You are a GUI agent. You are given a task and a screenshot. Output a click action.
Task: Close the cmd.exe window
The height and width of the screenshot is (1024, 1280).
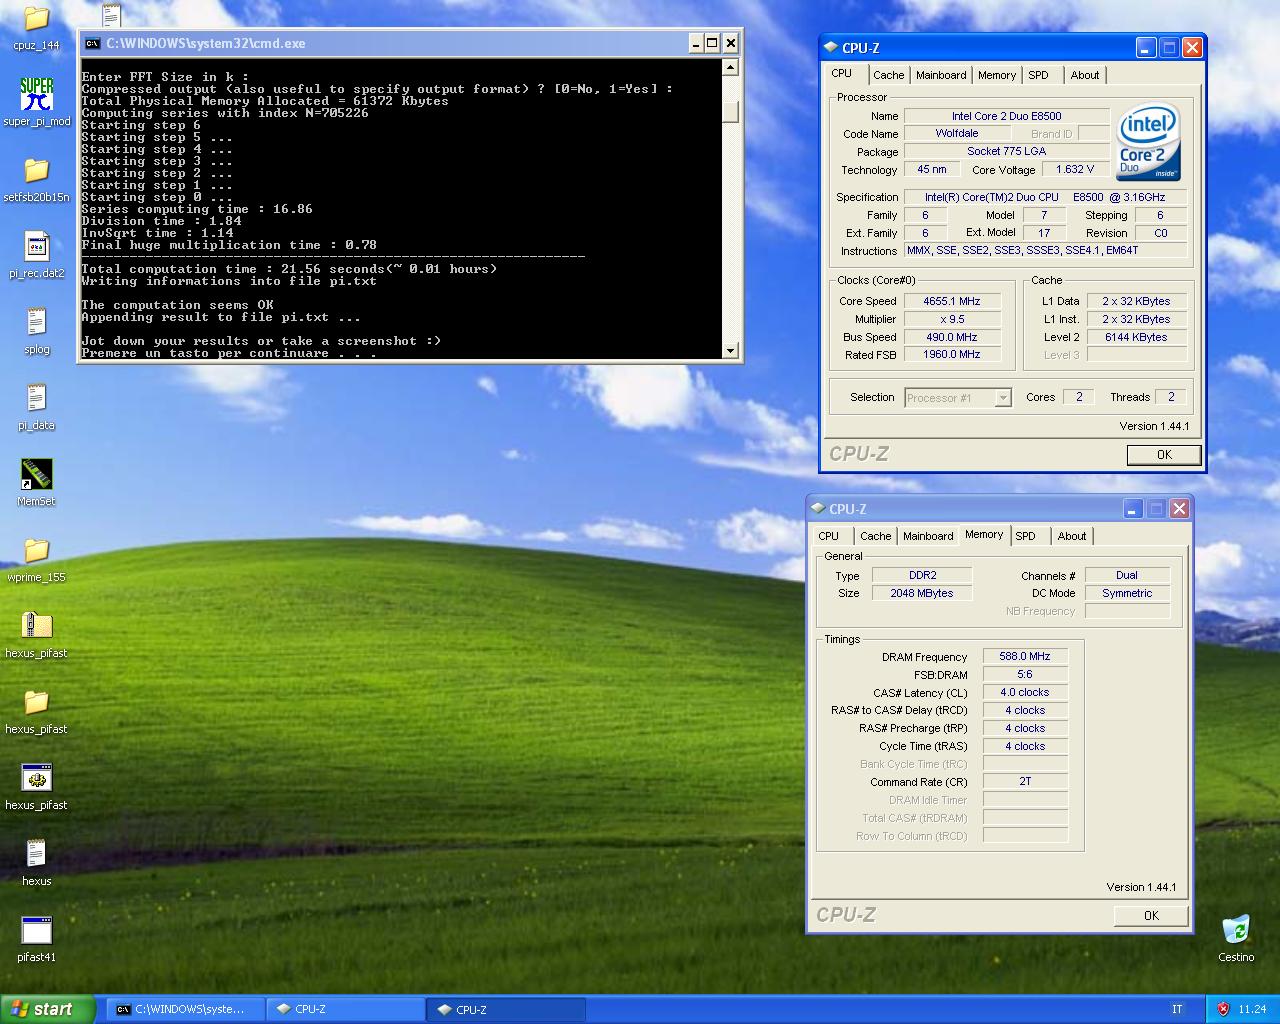click(x=731, y=43)
